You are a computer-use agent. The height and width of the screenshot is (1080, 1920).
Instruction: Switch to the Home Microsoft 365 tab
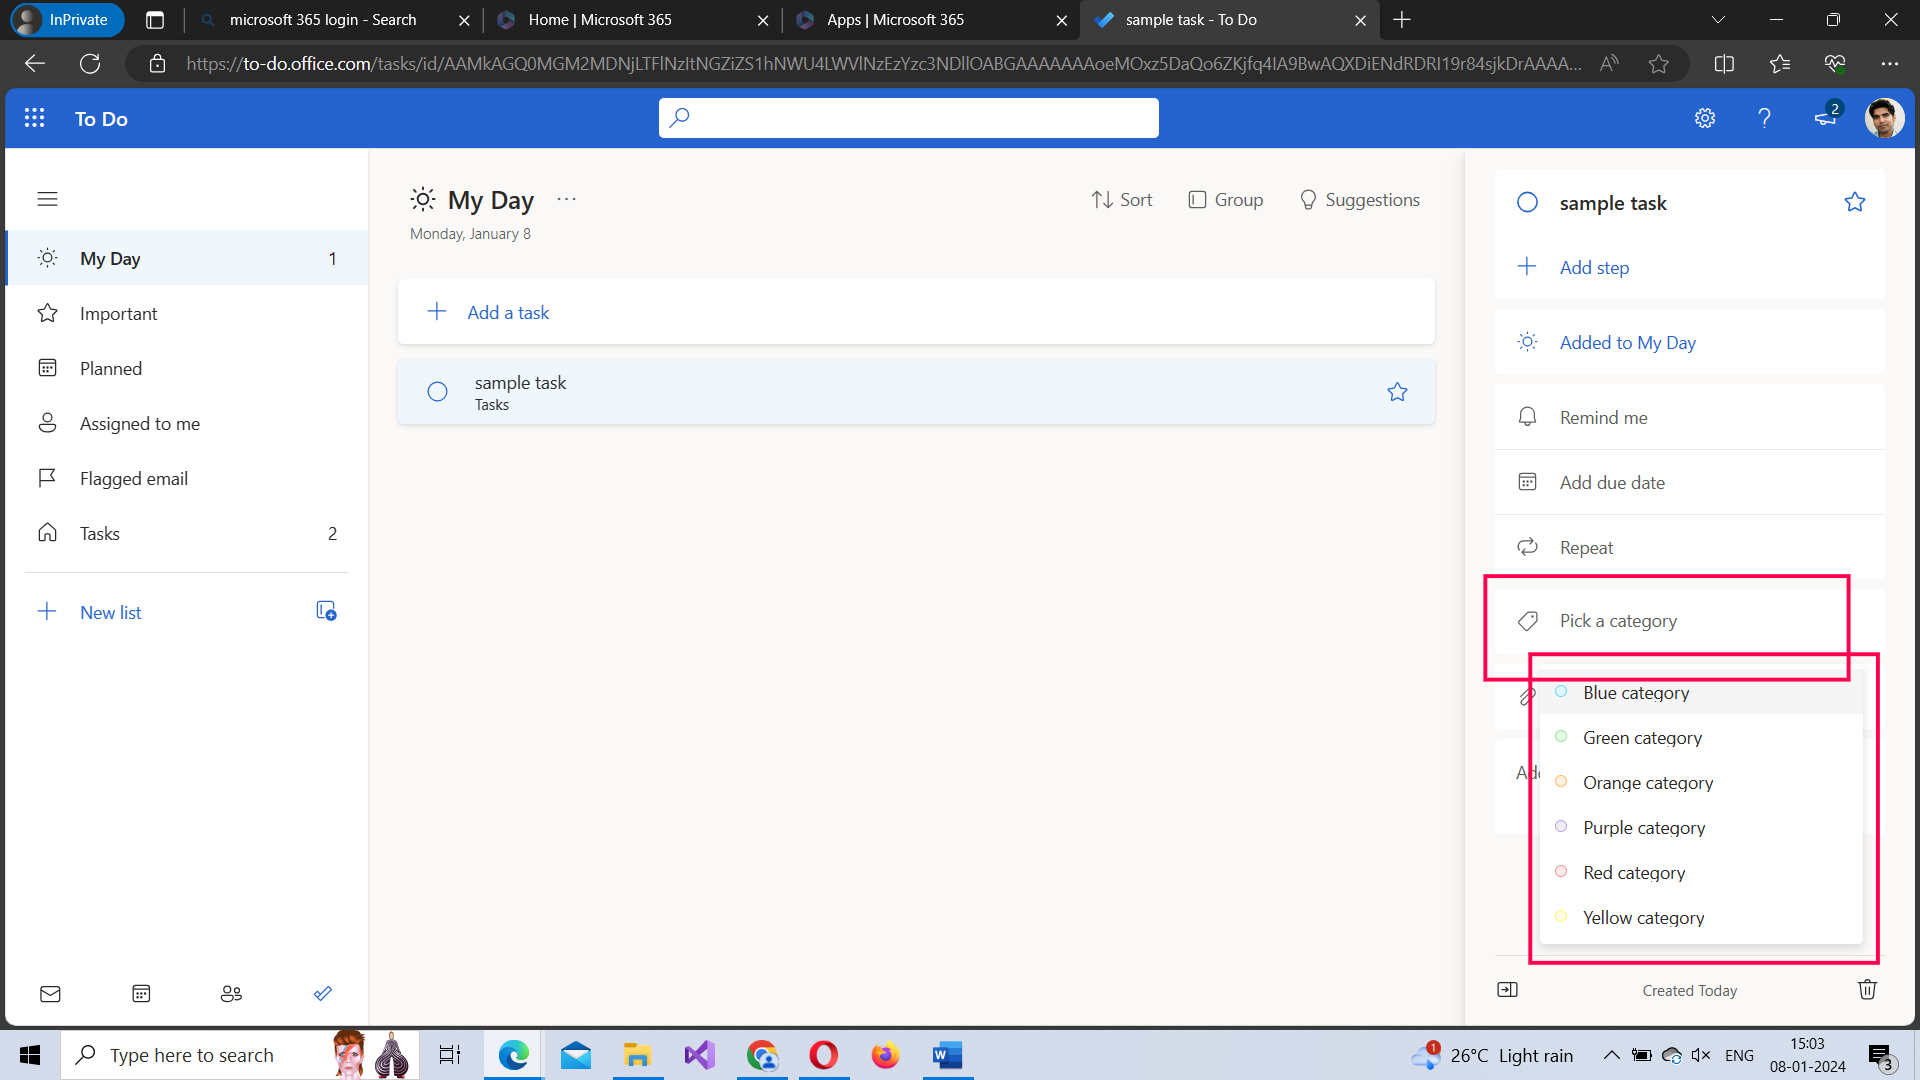coord(600,19)
